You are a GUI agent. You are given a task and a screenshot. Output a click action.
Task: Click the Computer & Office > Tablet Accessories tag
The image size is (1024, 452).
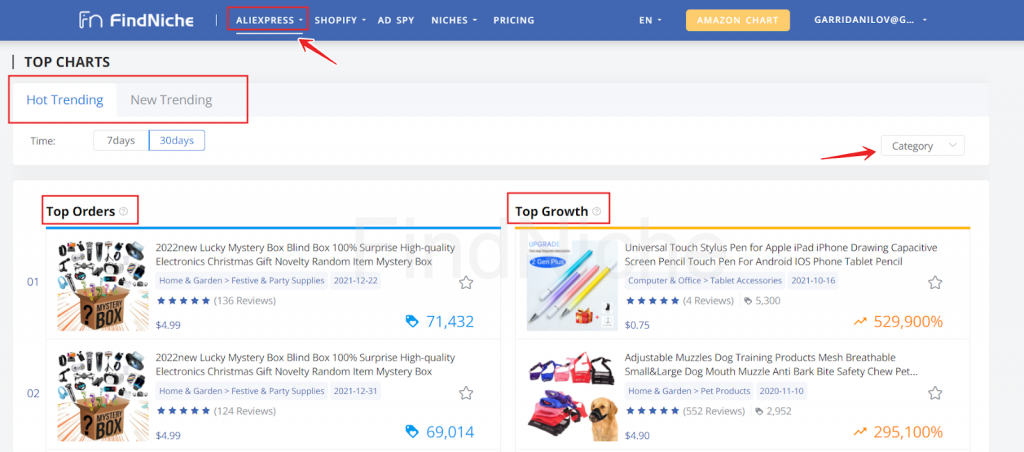point(705,281)
